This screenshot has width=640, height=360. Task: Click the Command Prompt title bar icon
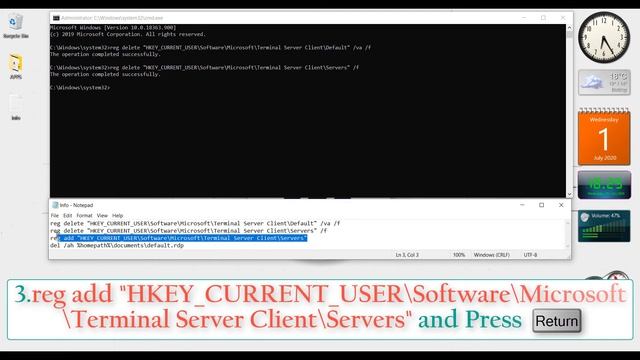(x=56, y=18)
